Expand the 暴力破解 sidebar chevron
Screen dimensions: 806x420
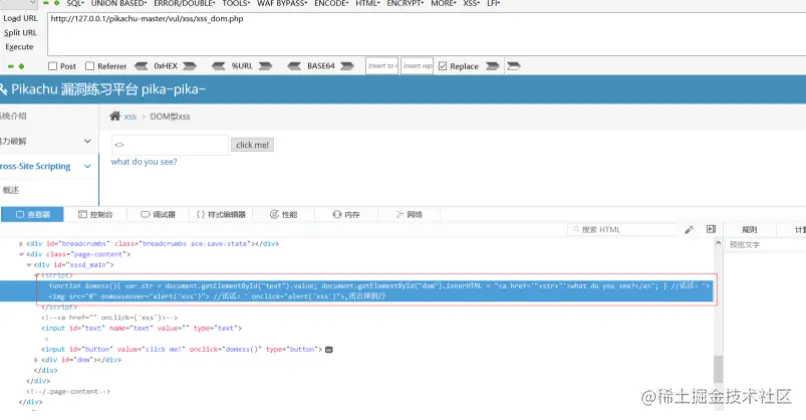[87, 141]
